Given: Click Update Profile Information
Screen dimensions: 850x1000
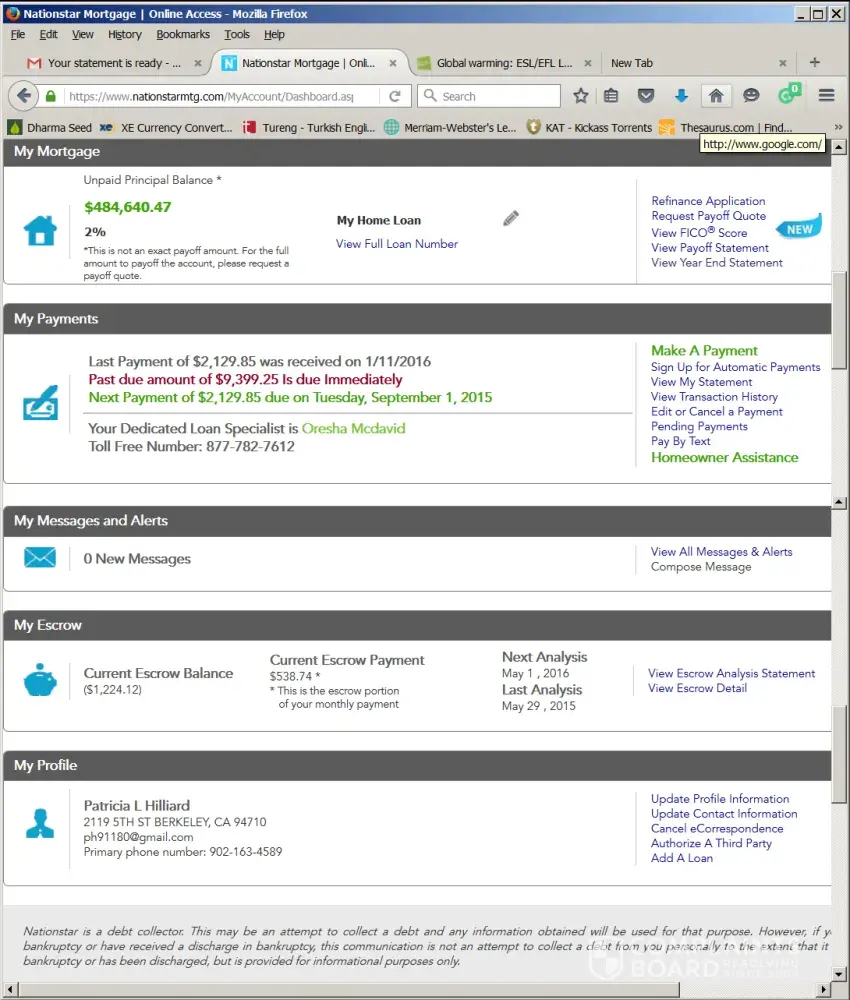Looking at the screenshot, I should [720, 798].
